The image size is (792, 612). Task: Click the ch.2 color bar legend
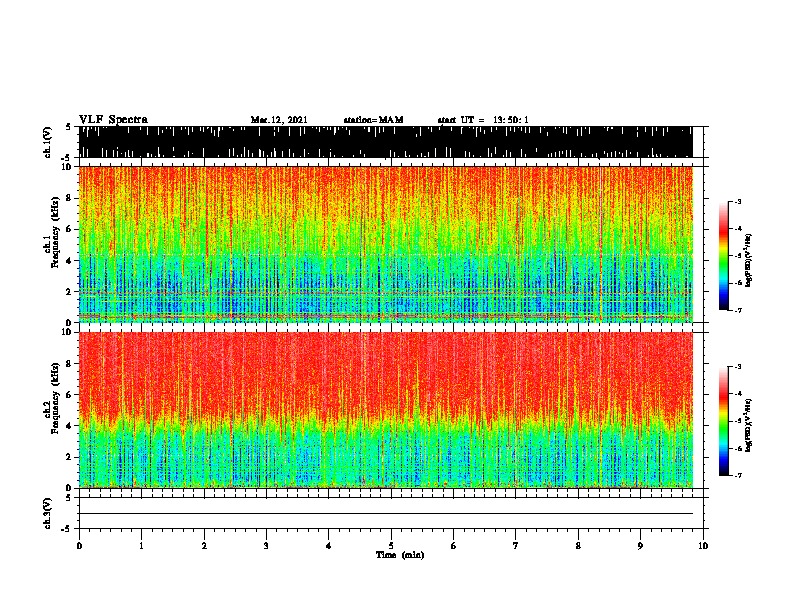pos(723,421)
